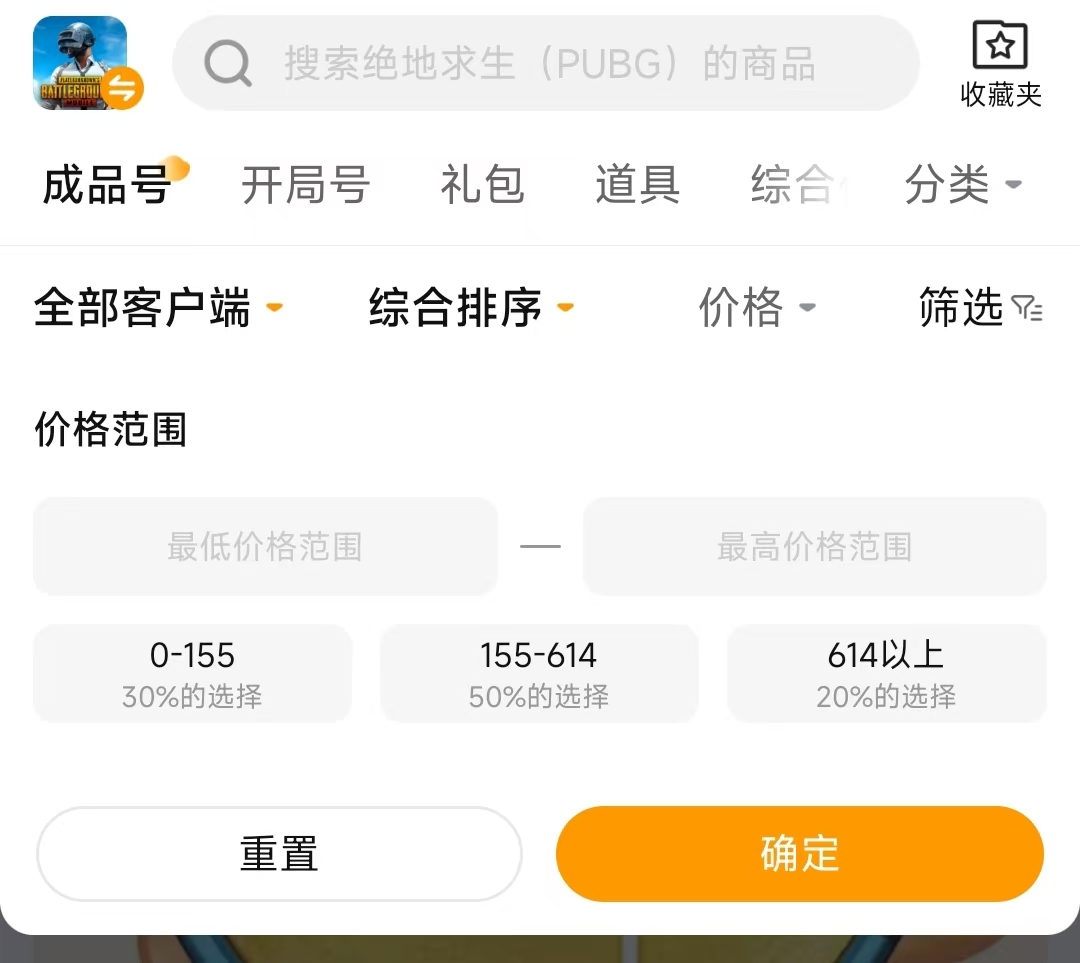
Task: Click the 重置 reset button
Action: pos(279,853)
